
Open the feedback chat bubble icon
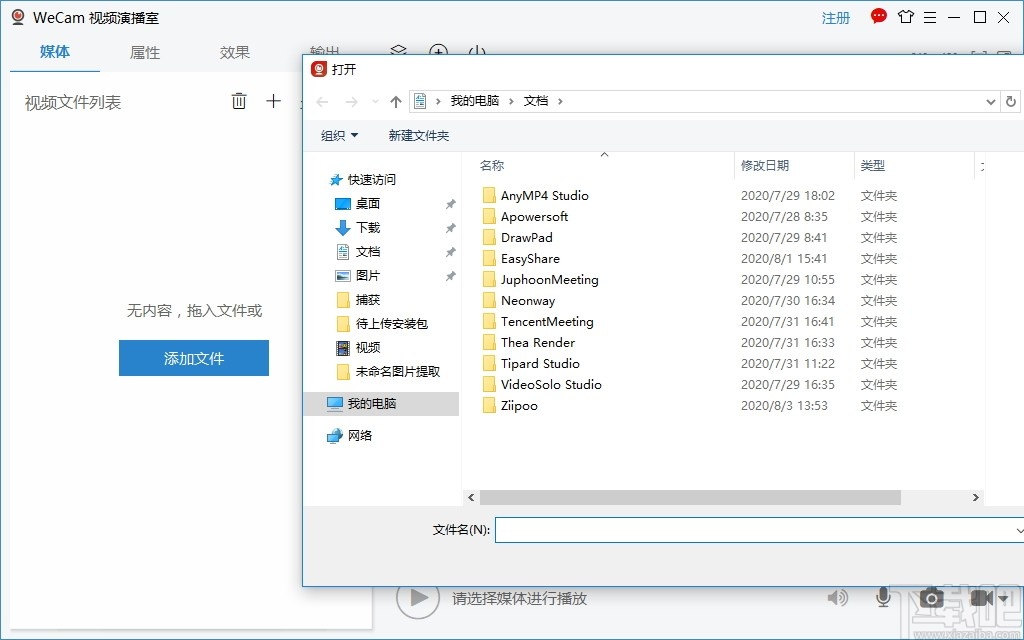coord(879,16)
